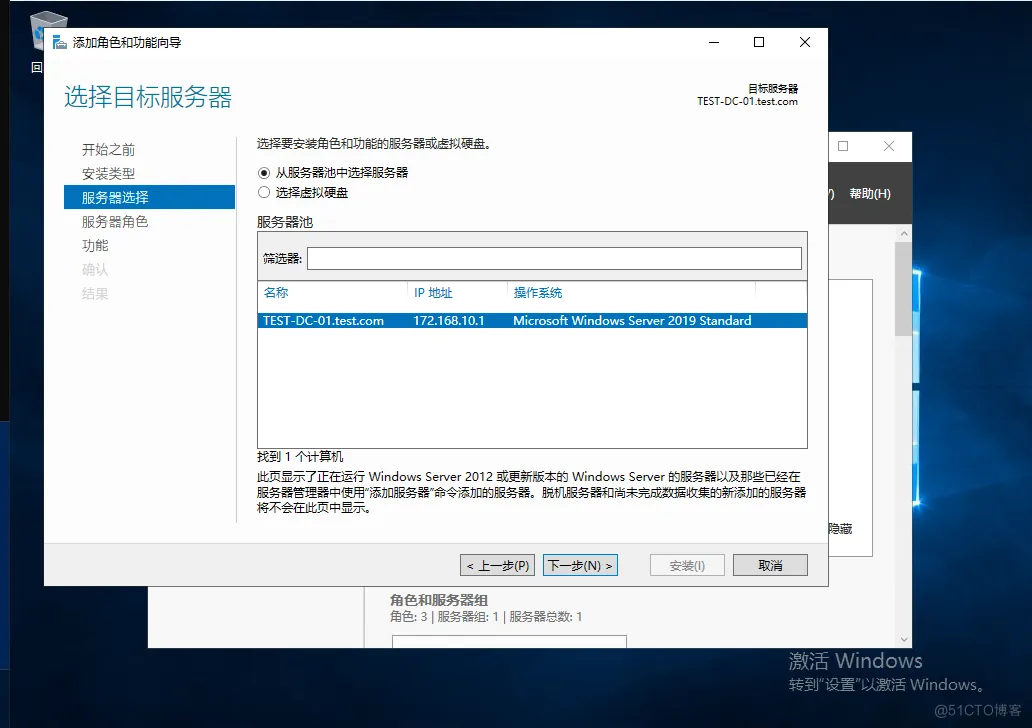Minimize the 添加角色和功能向导 window
Image resolution: width=1032 pixels, height=728 pixels.
pyautogui.click(x=714, y=42)
